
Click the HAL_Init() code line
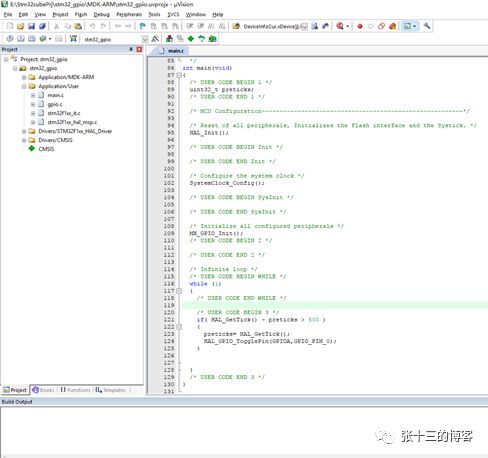coord(209,133)
